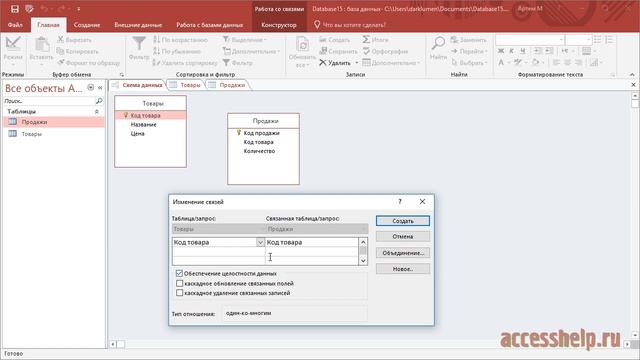This screenshot has height=360, width=640.
Task: Toggle italic (К) formatting
Action: (x=511, y=51)
